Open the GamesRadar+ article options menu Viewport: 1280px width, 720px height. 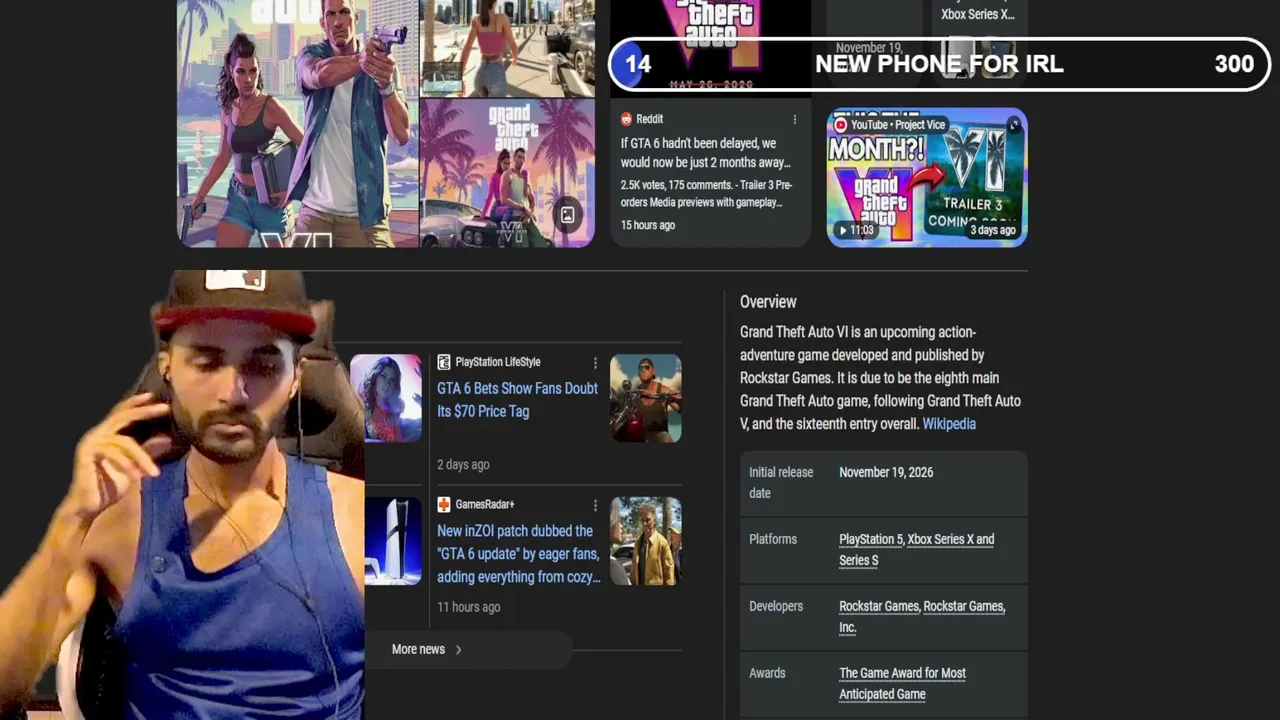(595, 505)
